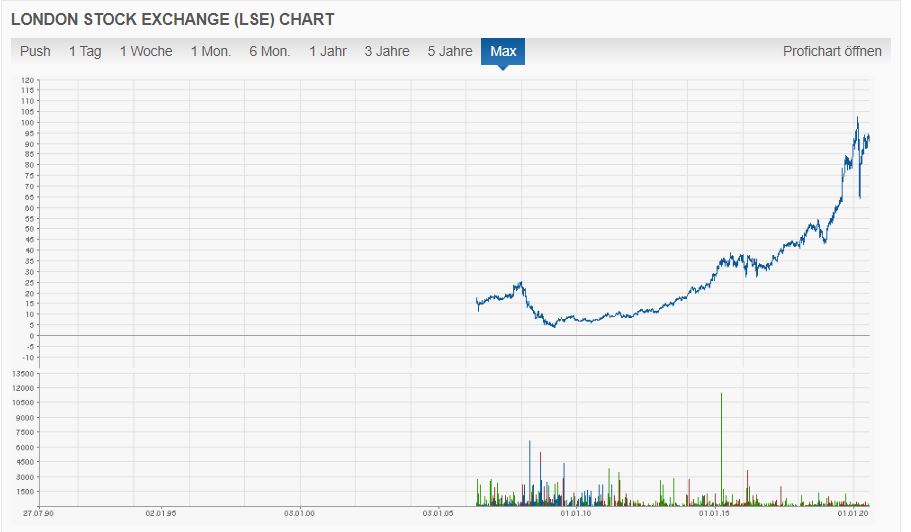The image size is (911, 532).
Task: Click the LONDON STOCK EXCHANGE (LSE) CHART heading
Action: (x=173, y=19)
